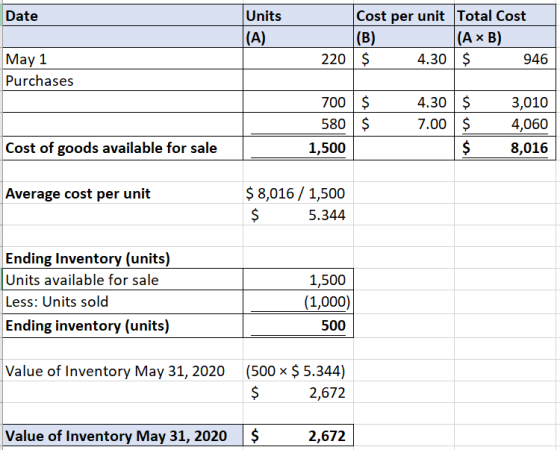
Task: Click the '$ 8,016 / 1,500' formula cell
Action: click(x=298, y=193)
